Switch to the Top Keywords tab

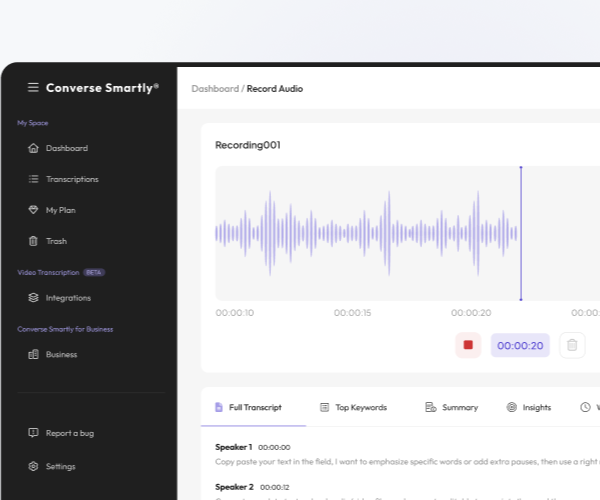353,407
